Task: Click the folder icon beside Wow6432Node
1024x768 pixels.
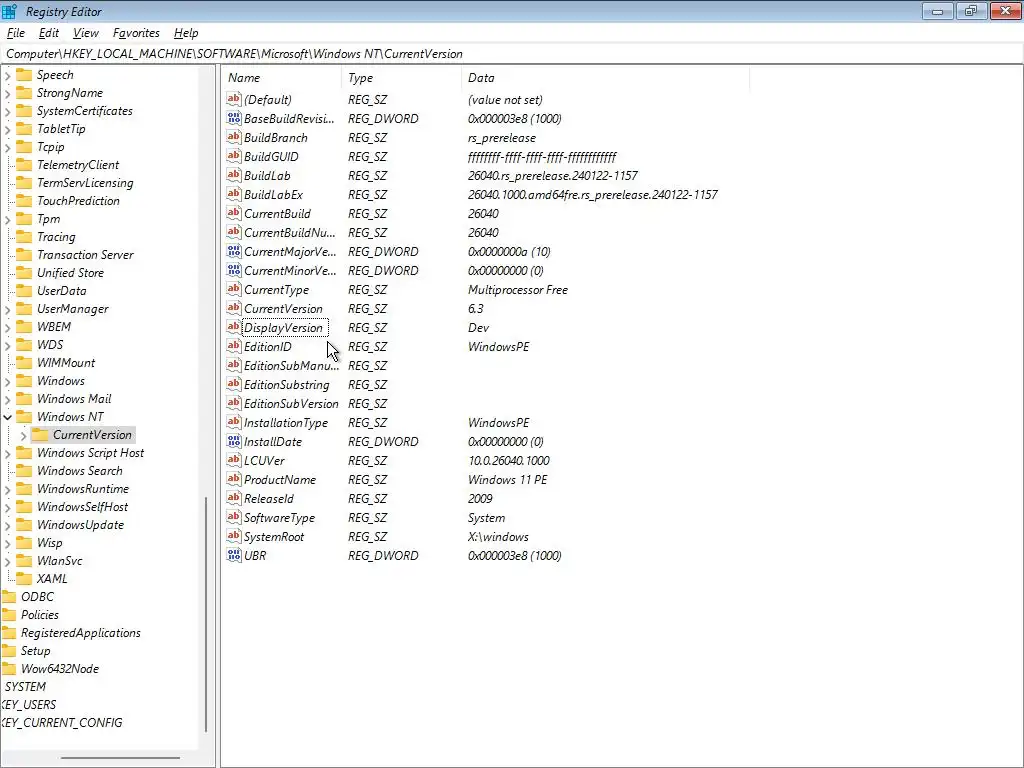Action: (x=9, y=669)
